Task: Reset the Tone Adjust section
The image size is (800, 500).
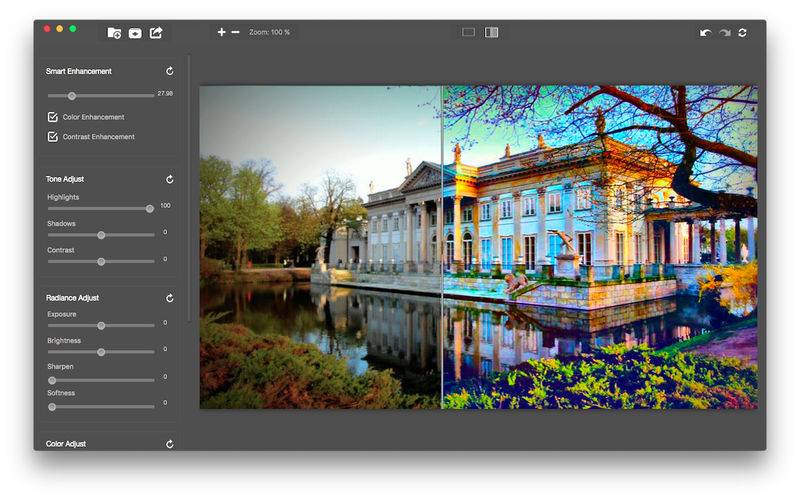Action: pos(170,179)
